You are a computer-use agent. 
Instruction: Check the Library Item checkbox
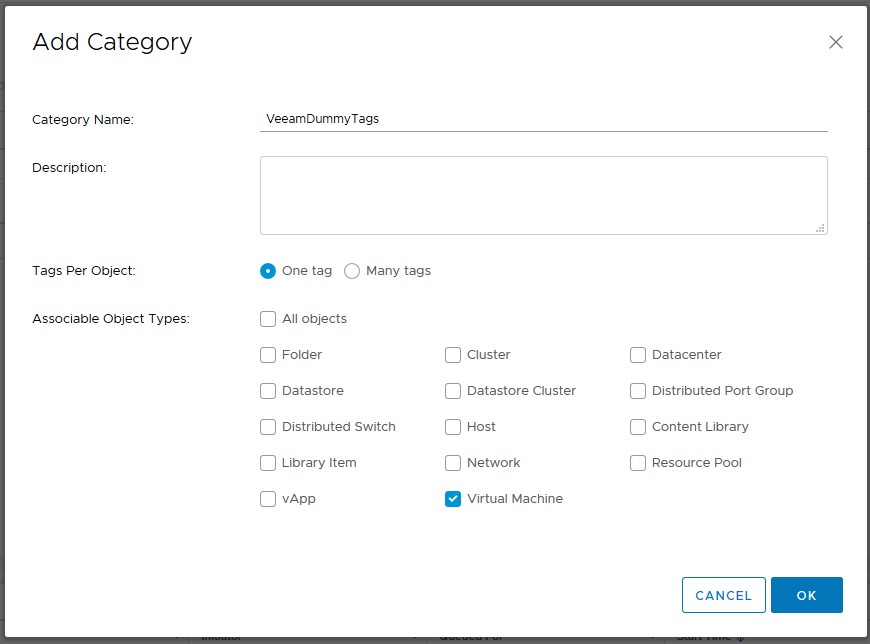coord(267,463)
